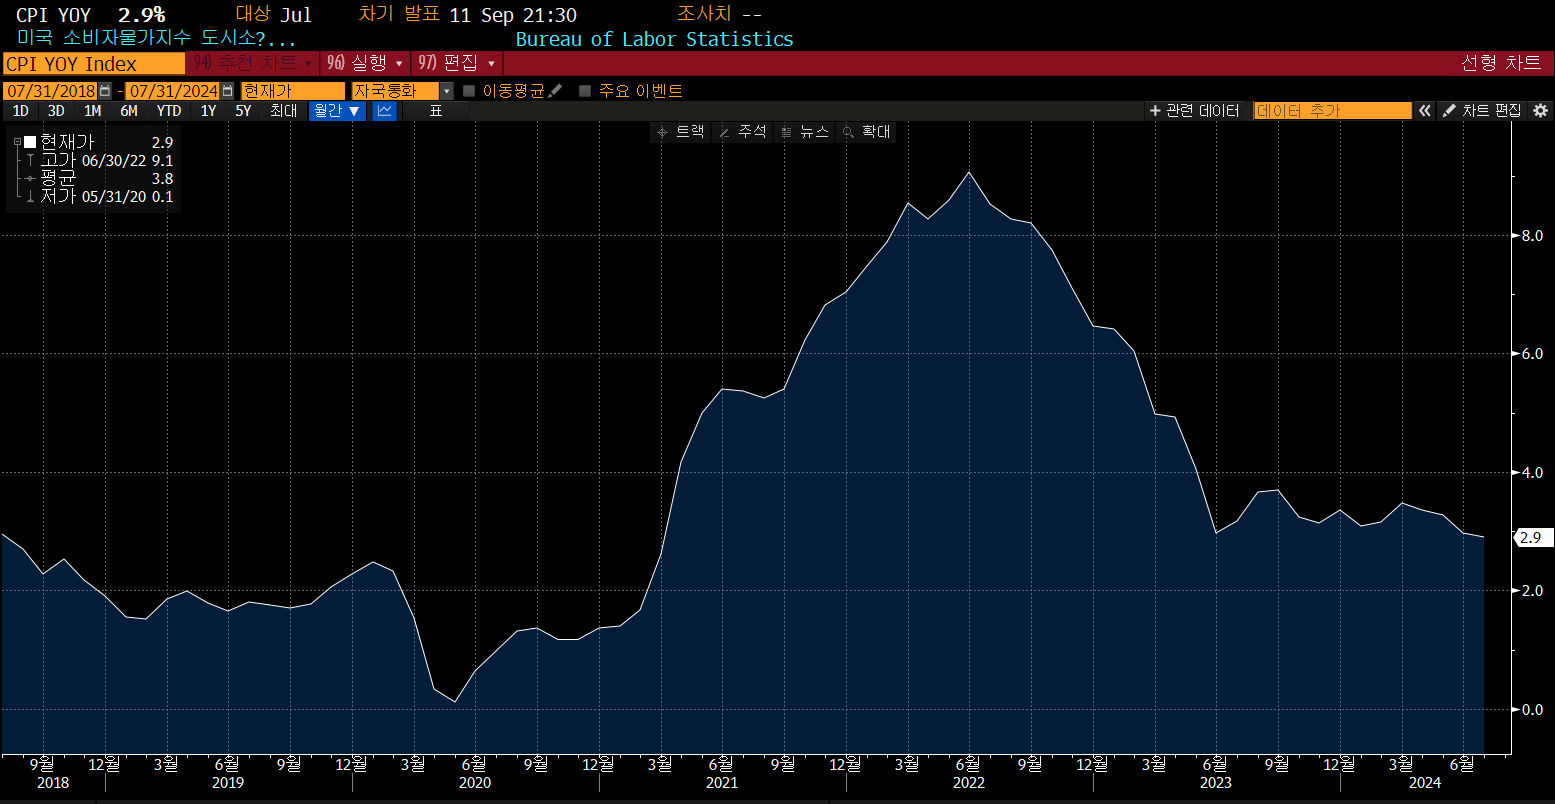Click the 2.0 y-axis label
This screenshot has height=804, width=1555.
coord(1532,591)
